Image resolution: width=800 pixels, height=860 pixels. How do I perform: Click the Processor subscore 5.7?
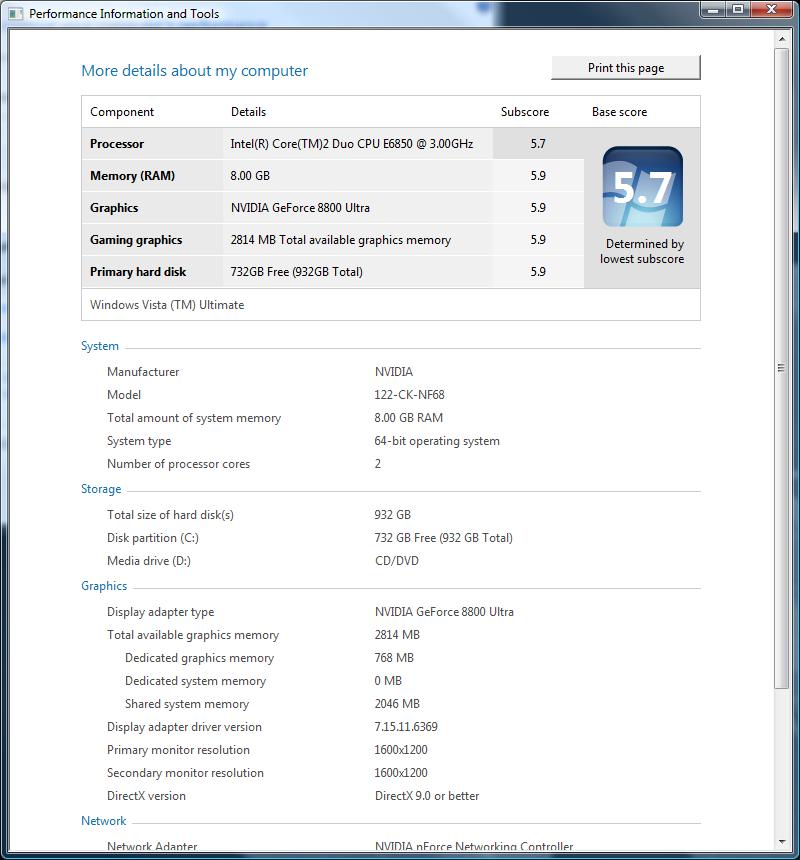538,144
